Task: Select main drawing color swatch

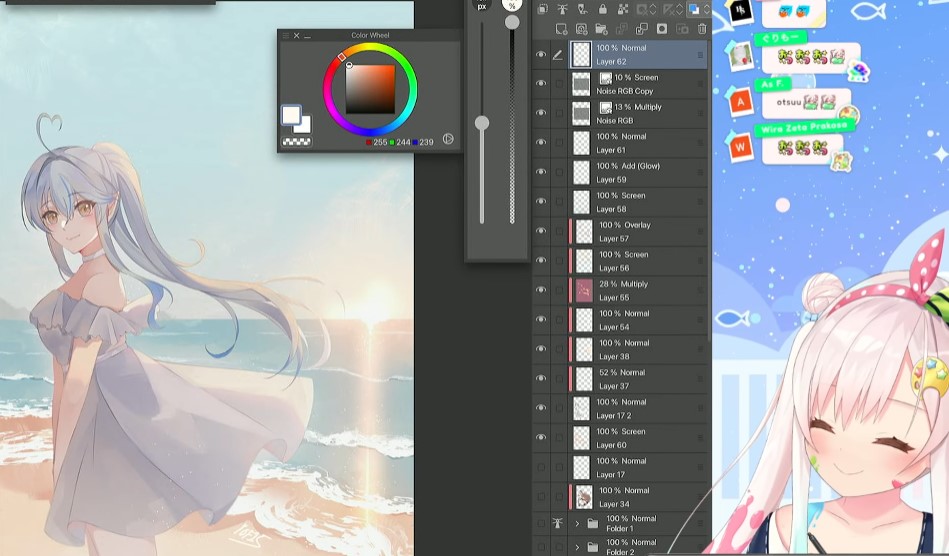Action: tap(291, 114)
